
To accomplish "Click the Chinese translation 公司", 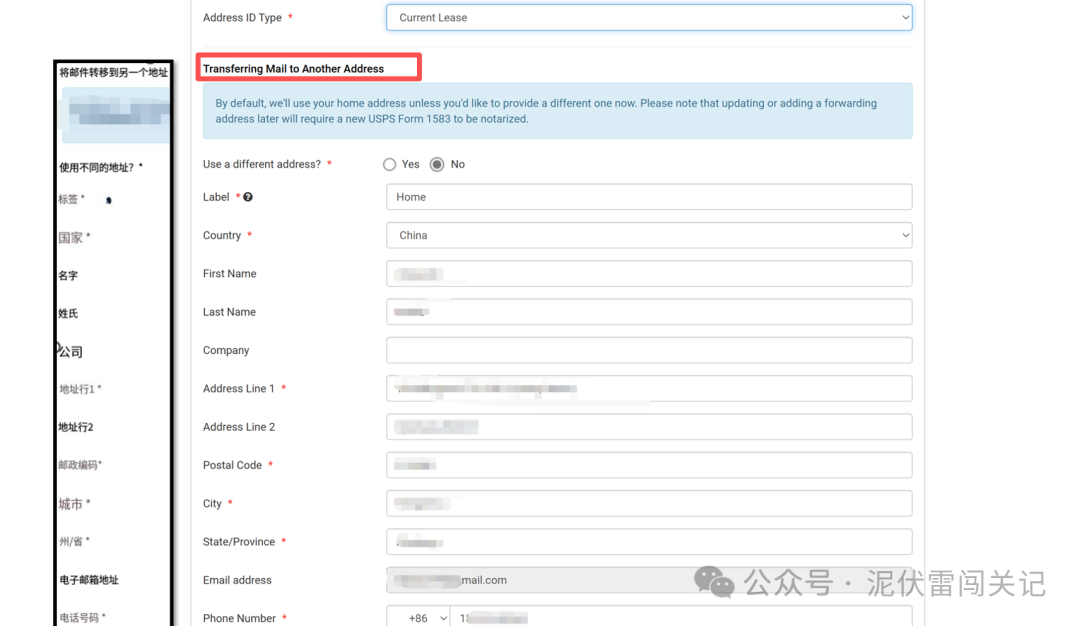I will pos(70,352).
